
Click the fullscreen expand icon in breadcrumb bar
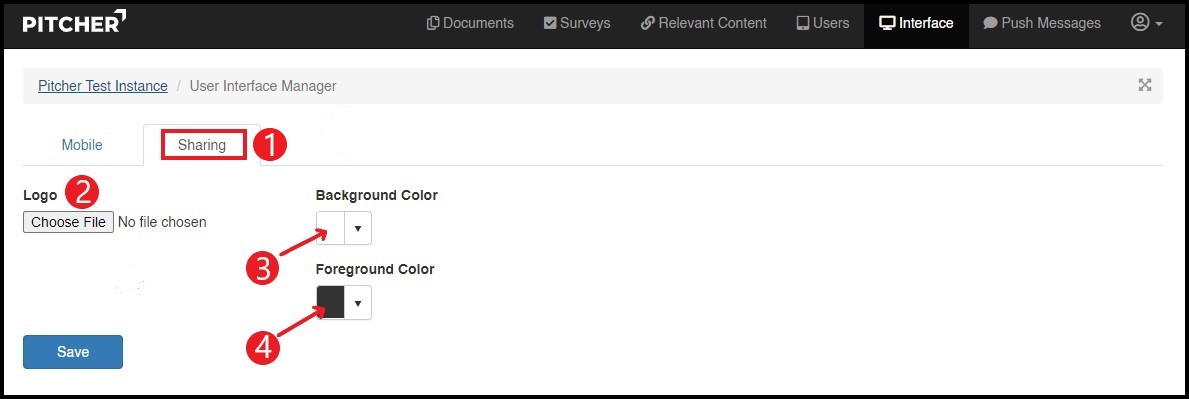[x=1145, y=85]
